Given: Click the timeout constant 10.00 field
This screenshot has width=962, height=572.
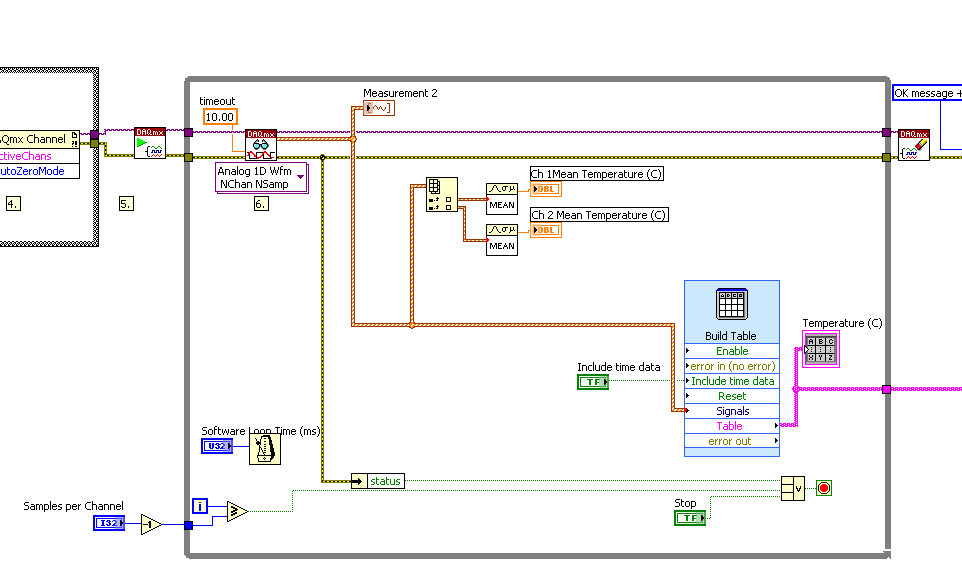Looking at the screenshot, I should coord(219,117).
